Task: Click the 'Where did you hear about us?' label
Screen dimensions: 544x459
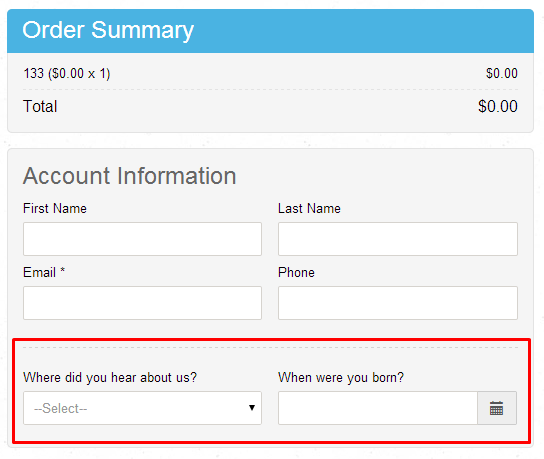Action: coord(110,377)
